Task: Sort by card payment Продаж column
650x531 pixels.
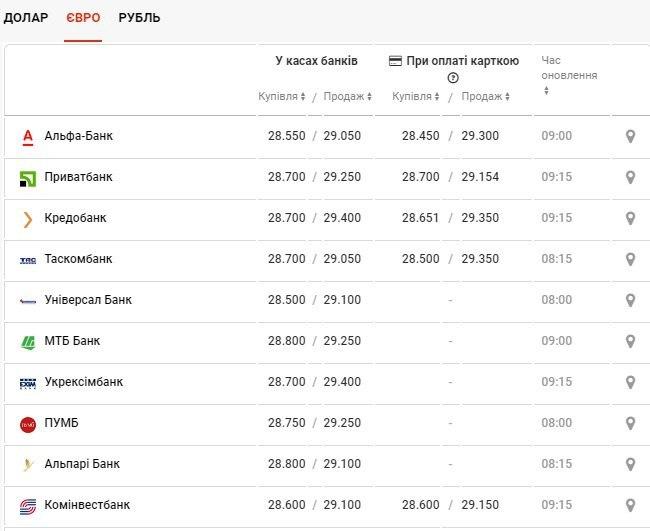Action: pos(486,97)
